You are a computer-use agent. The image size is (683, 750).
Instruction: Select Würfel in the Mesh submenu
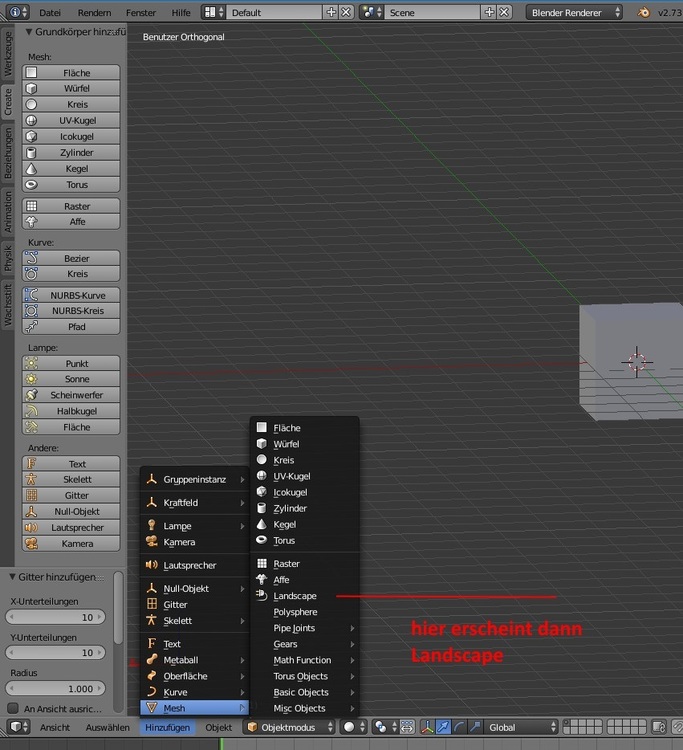305,444
